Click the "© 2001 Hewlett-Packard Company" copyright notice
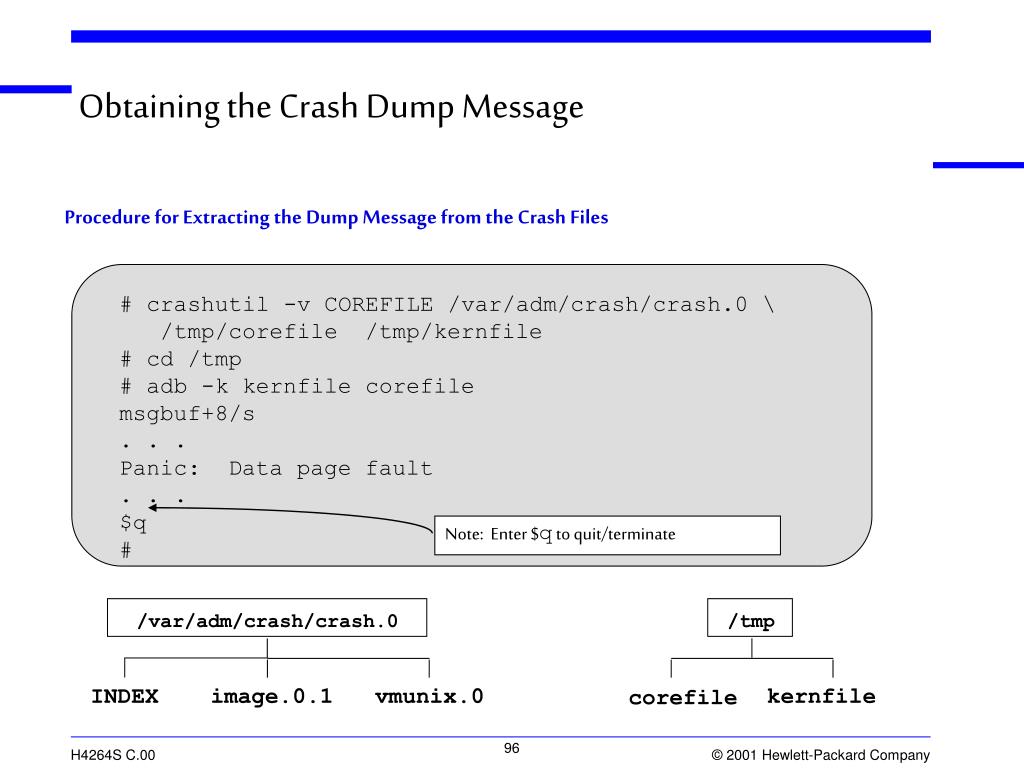The width and height of the screenshot is (1024, 768). click(820, 755)
